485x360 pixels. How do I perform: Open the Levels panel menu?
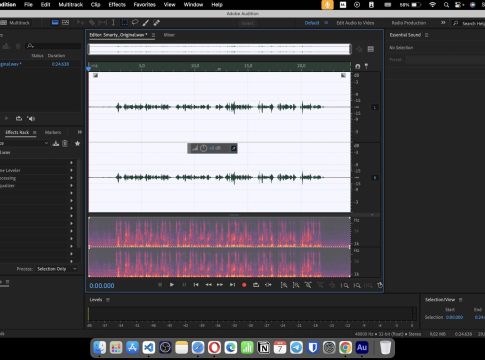tap(108, 300)
